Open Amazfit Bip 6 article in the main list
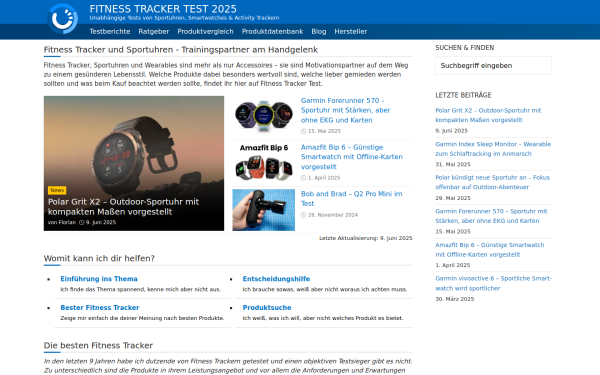The width and height of the screenshot is (600, 375). pos(352,157)
